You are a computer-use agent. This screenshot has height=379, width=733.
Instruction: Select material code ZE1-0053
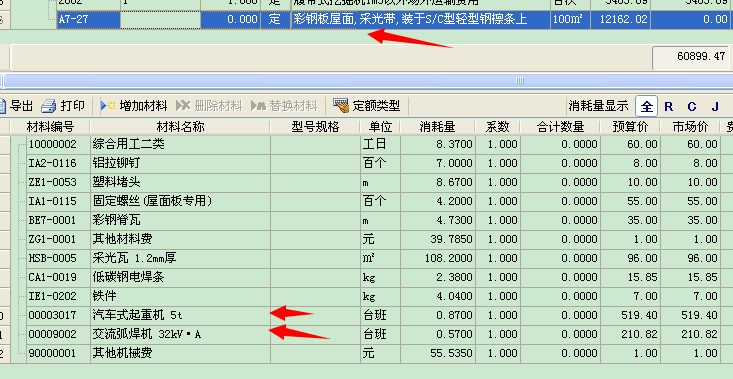(52, 182)
